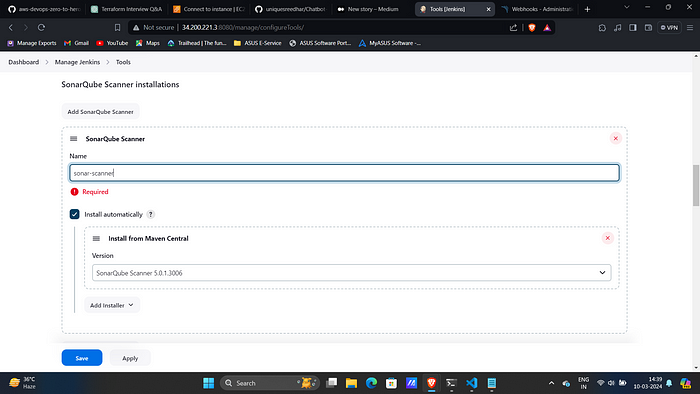
Task: Open ASUS E-Service bookmark folder
Action: click(258, 43)
